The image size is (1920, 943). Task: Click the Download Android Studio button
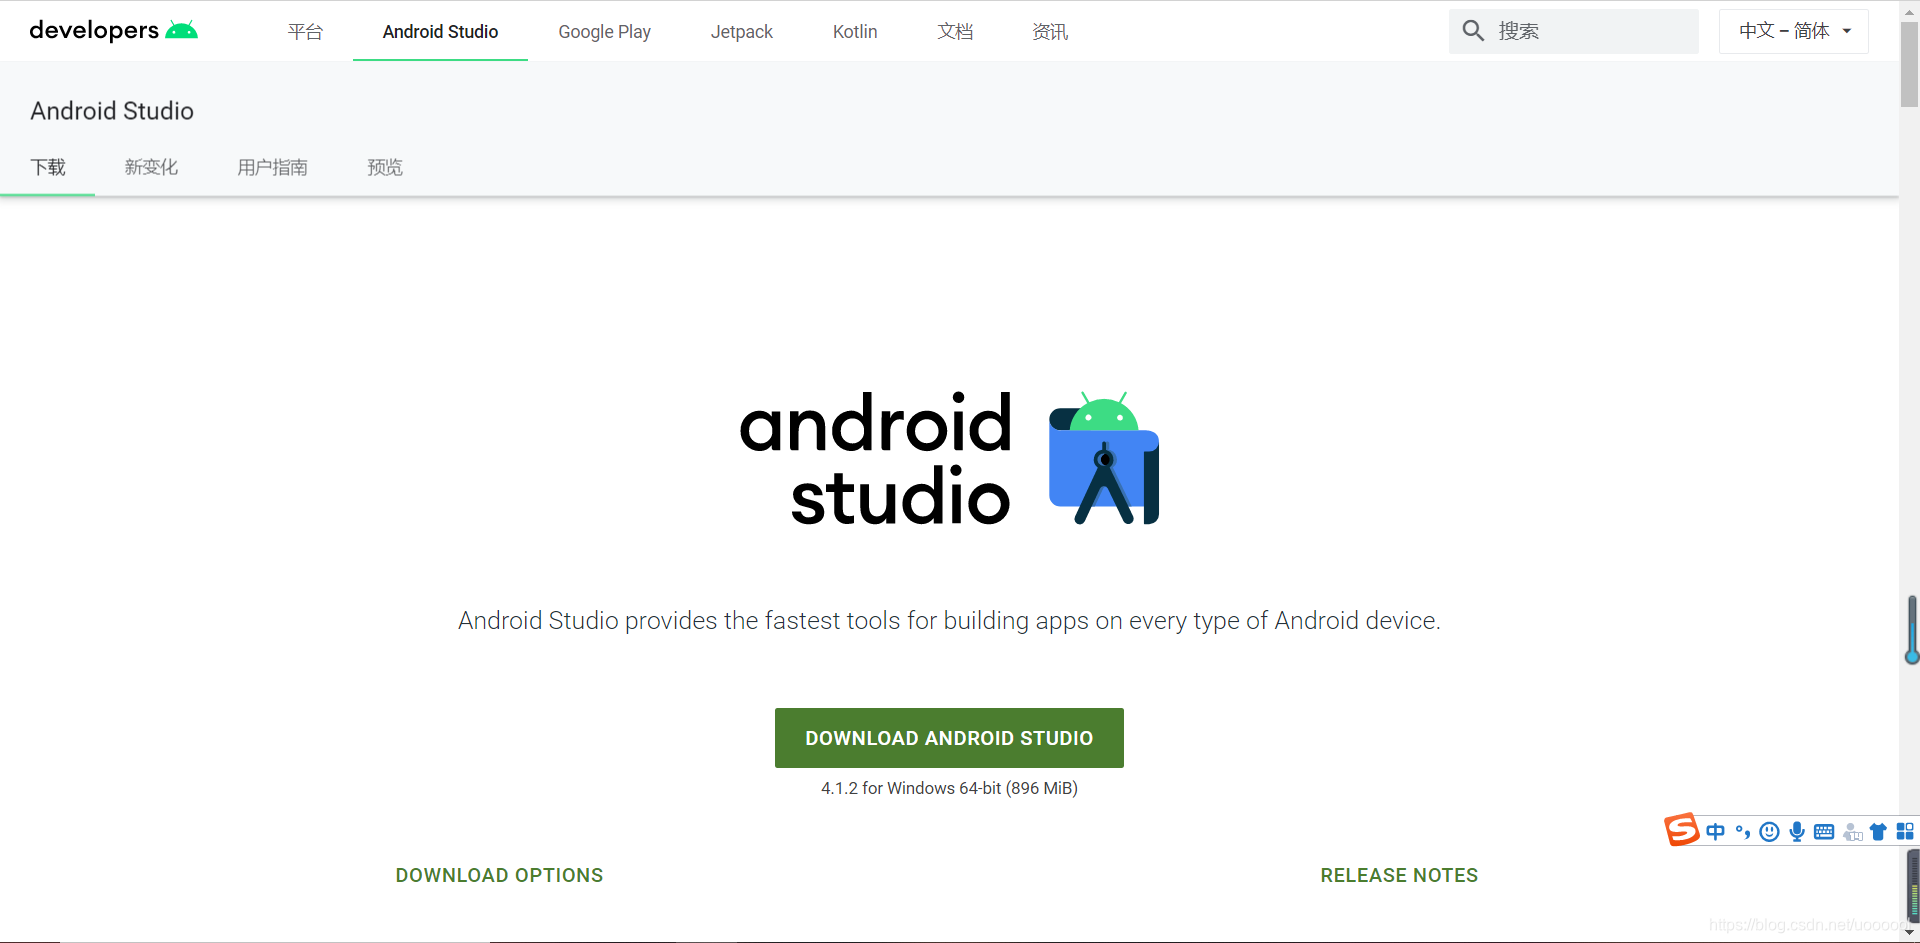pos(949,738)
